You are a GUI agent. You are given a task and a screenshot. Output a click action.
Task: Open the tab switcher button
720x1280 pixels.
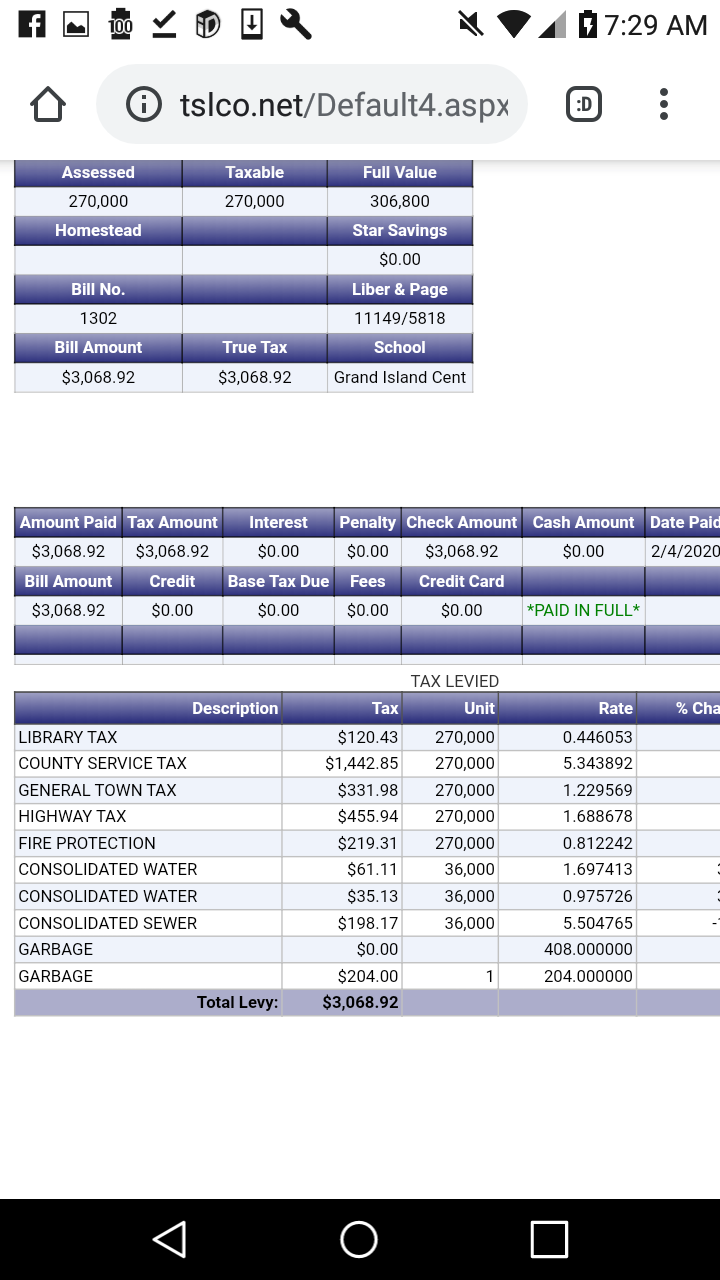click(584, 105)
